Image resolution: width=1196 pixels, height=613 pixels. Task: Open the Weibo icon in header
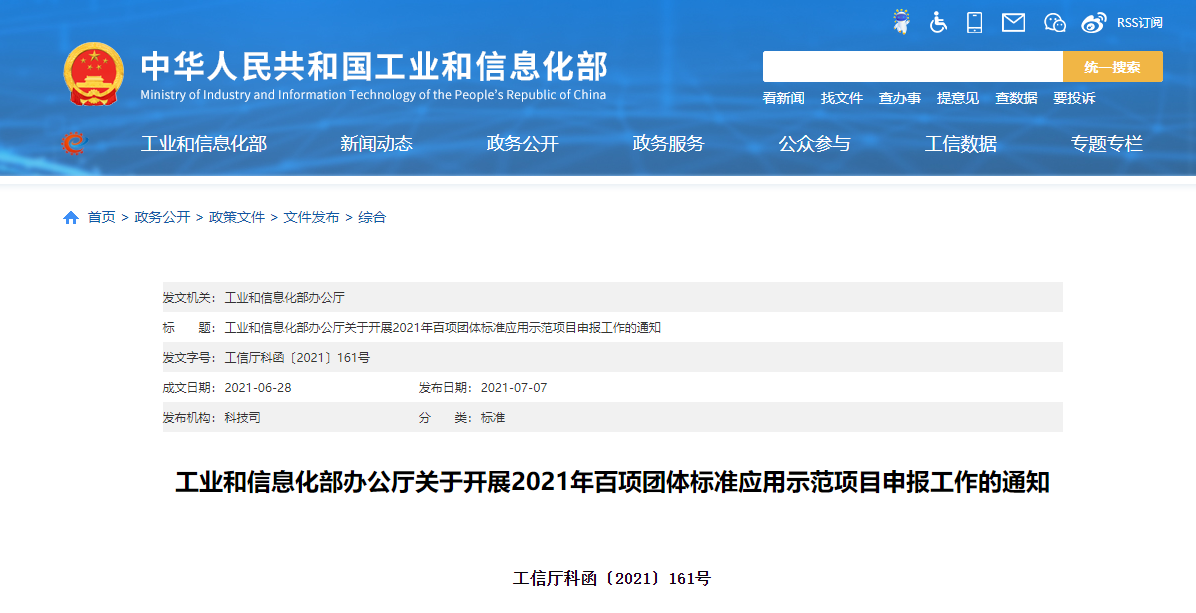pos(1094,22)
